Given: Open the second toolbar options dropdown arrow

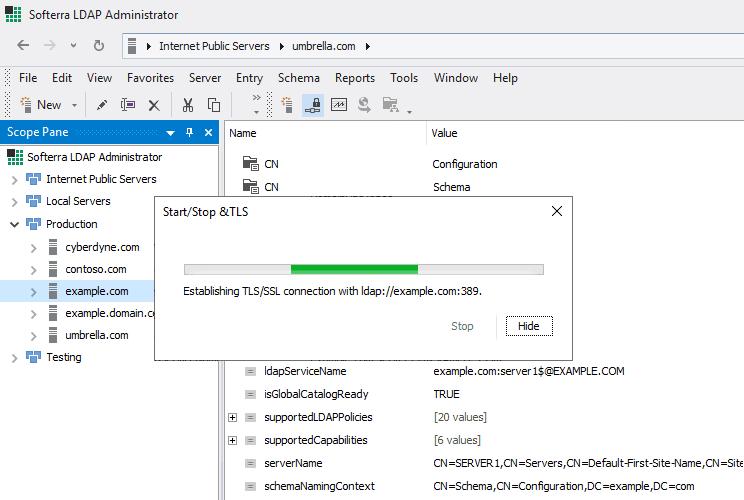Looking at the screenshot, I should (x=409, y=112).
